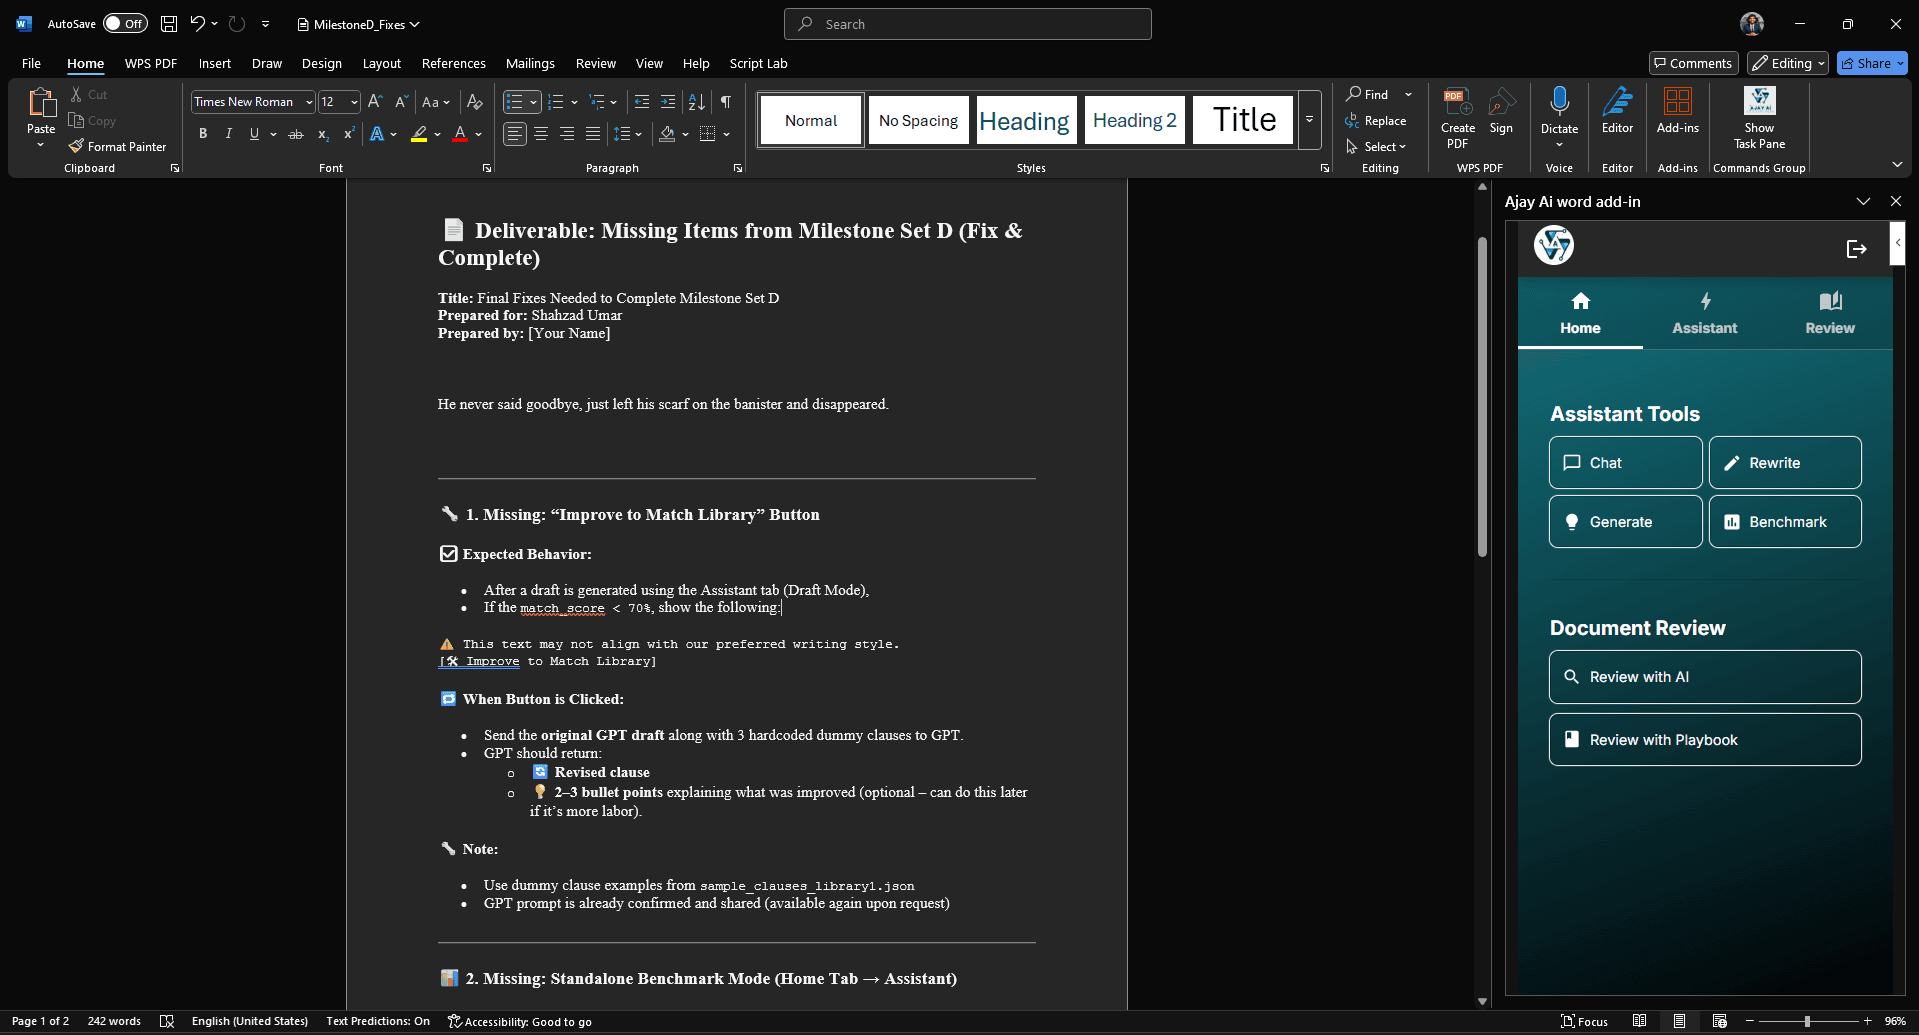Open the font size dropdown
Screen dimensions: 1919x1035
coord(354,102)
